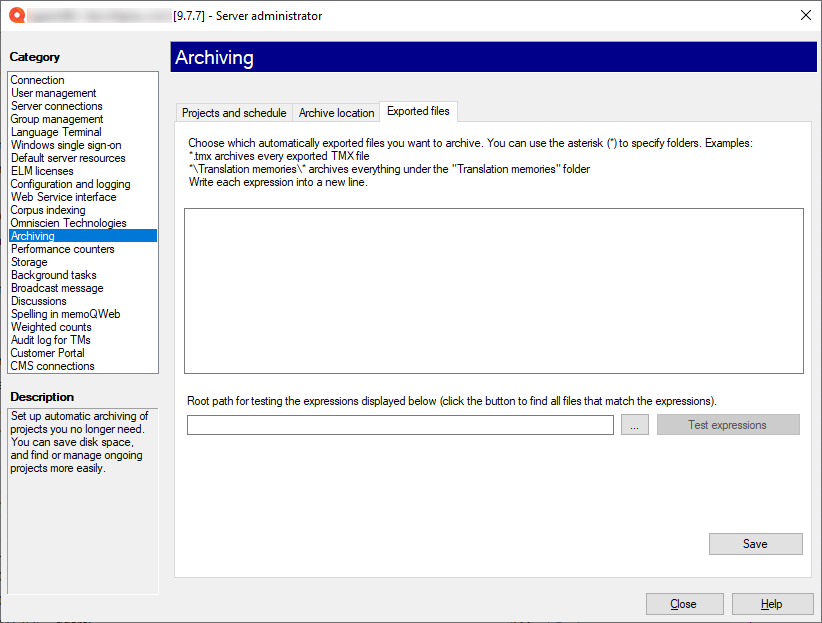Screen dimensions: 822x623
Task: Select the Connection category
Action: [x=37, y=79]
